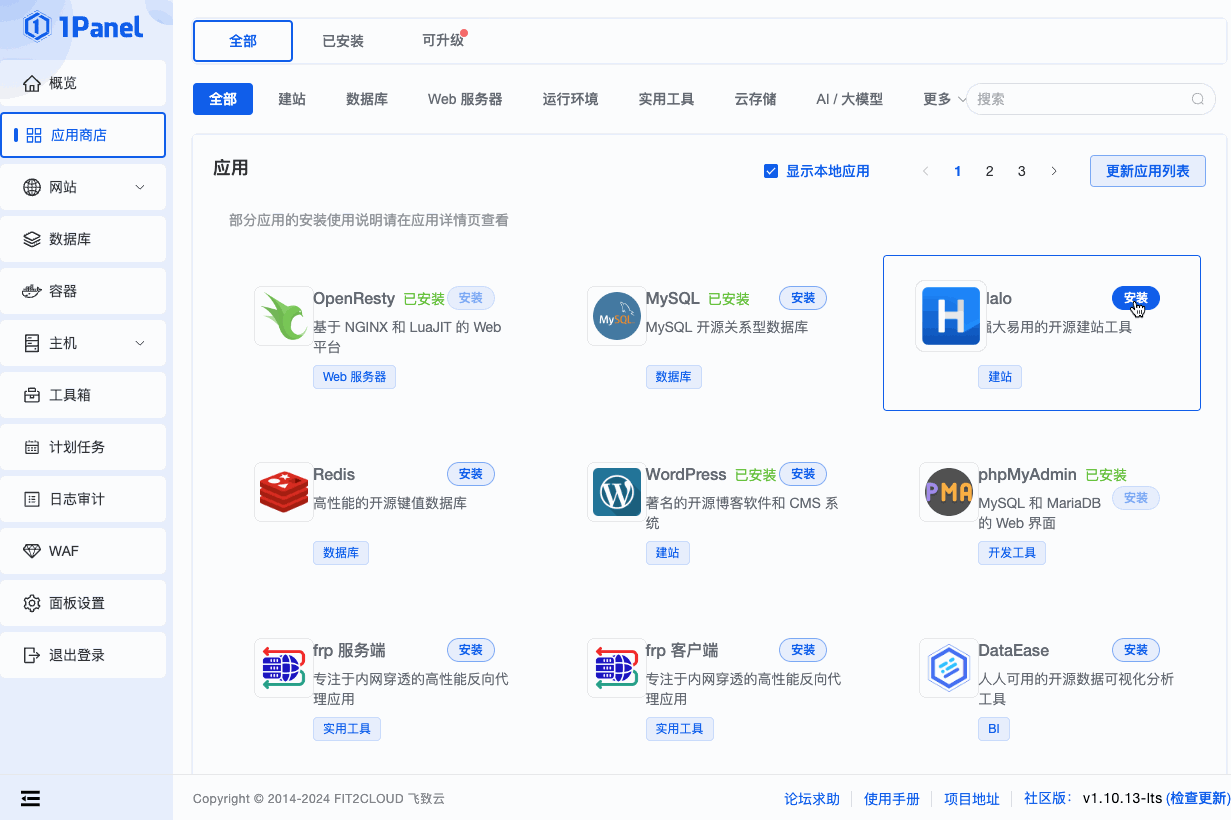Filter apps by AI / 大模型 category
The width and height of the screenshot is (1231, 820).
849,99
